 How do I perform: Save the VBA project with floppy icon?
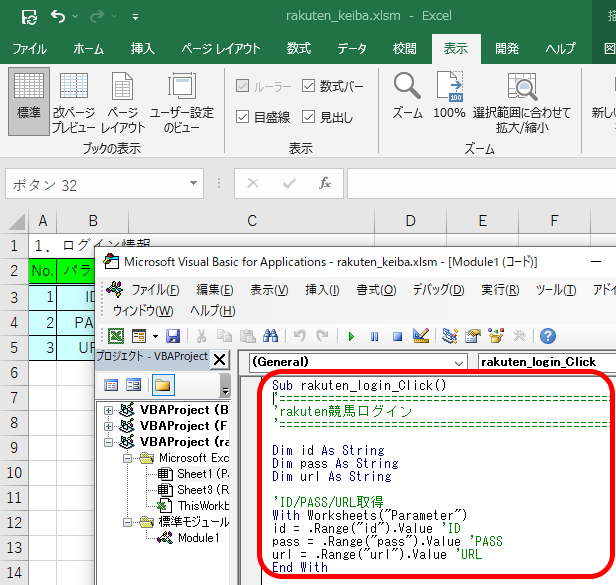pos(173,336)
